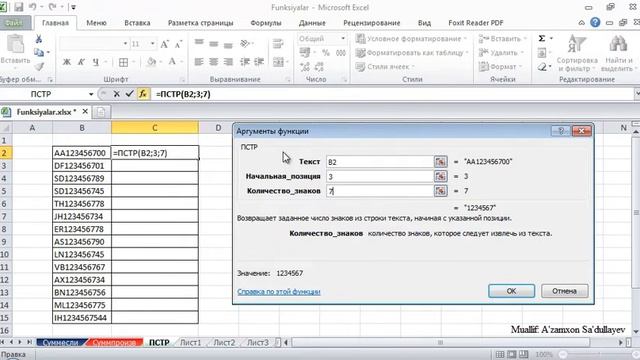Open Условное форматирование dropdown
The image size is (640, 360).
click(x=411, y=39)
